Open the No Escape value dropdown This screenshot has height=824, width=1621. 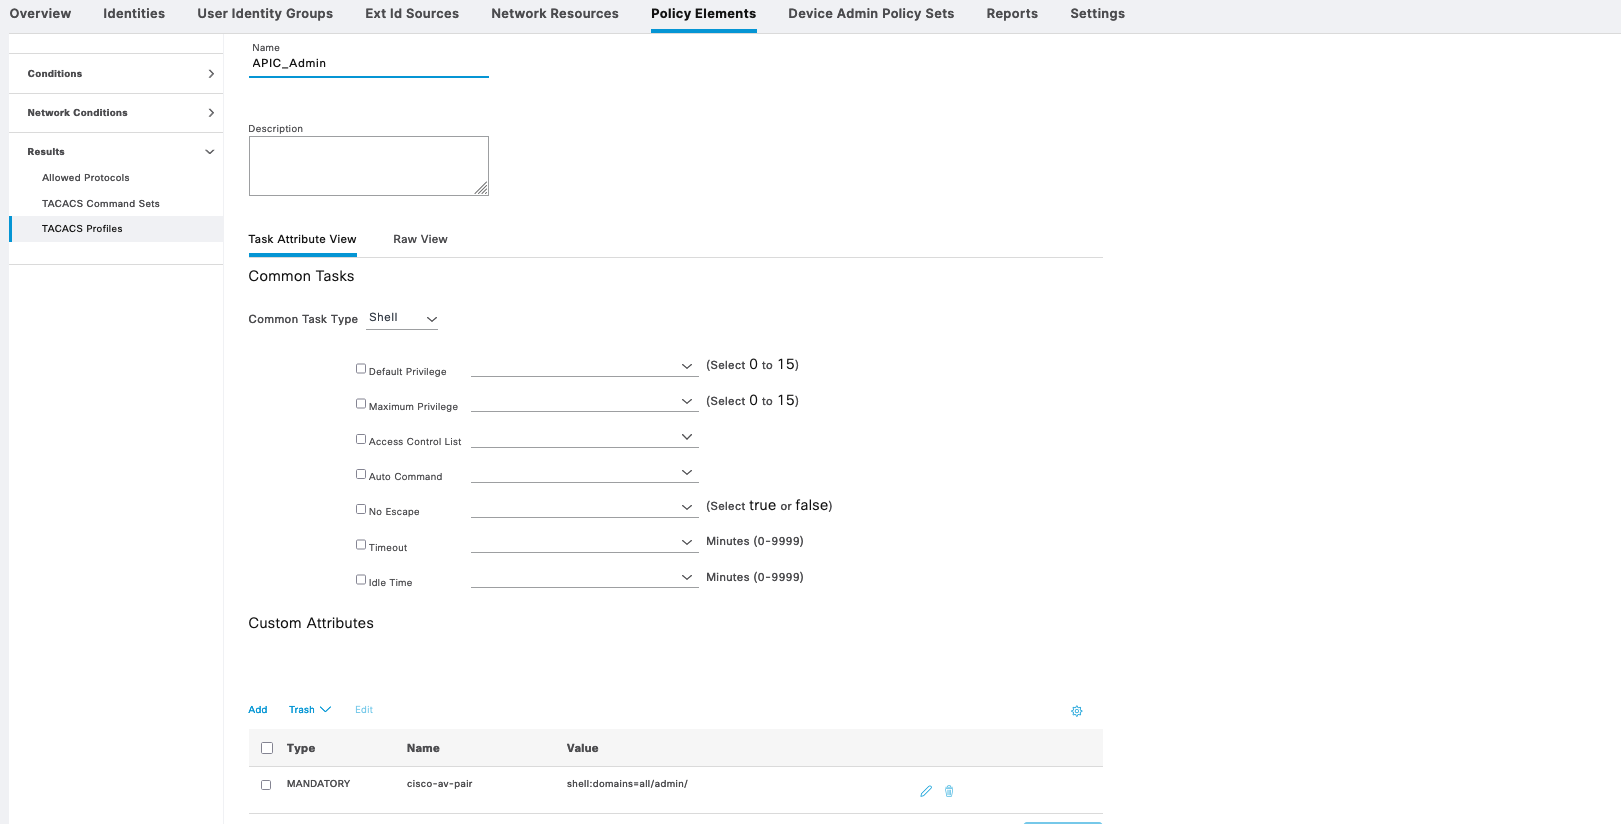coord(584,507)
